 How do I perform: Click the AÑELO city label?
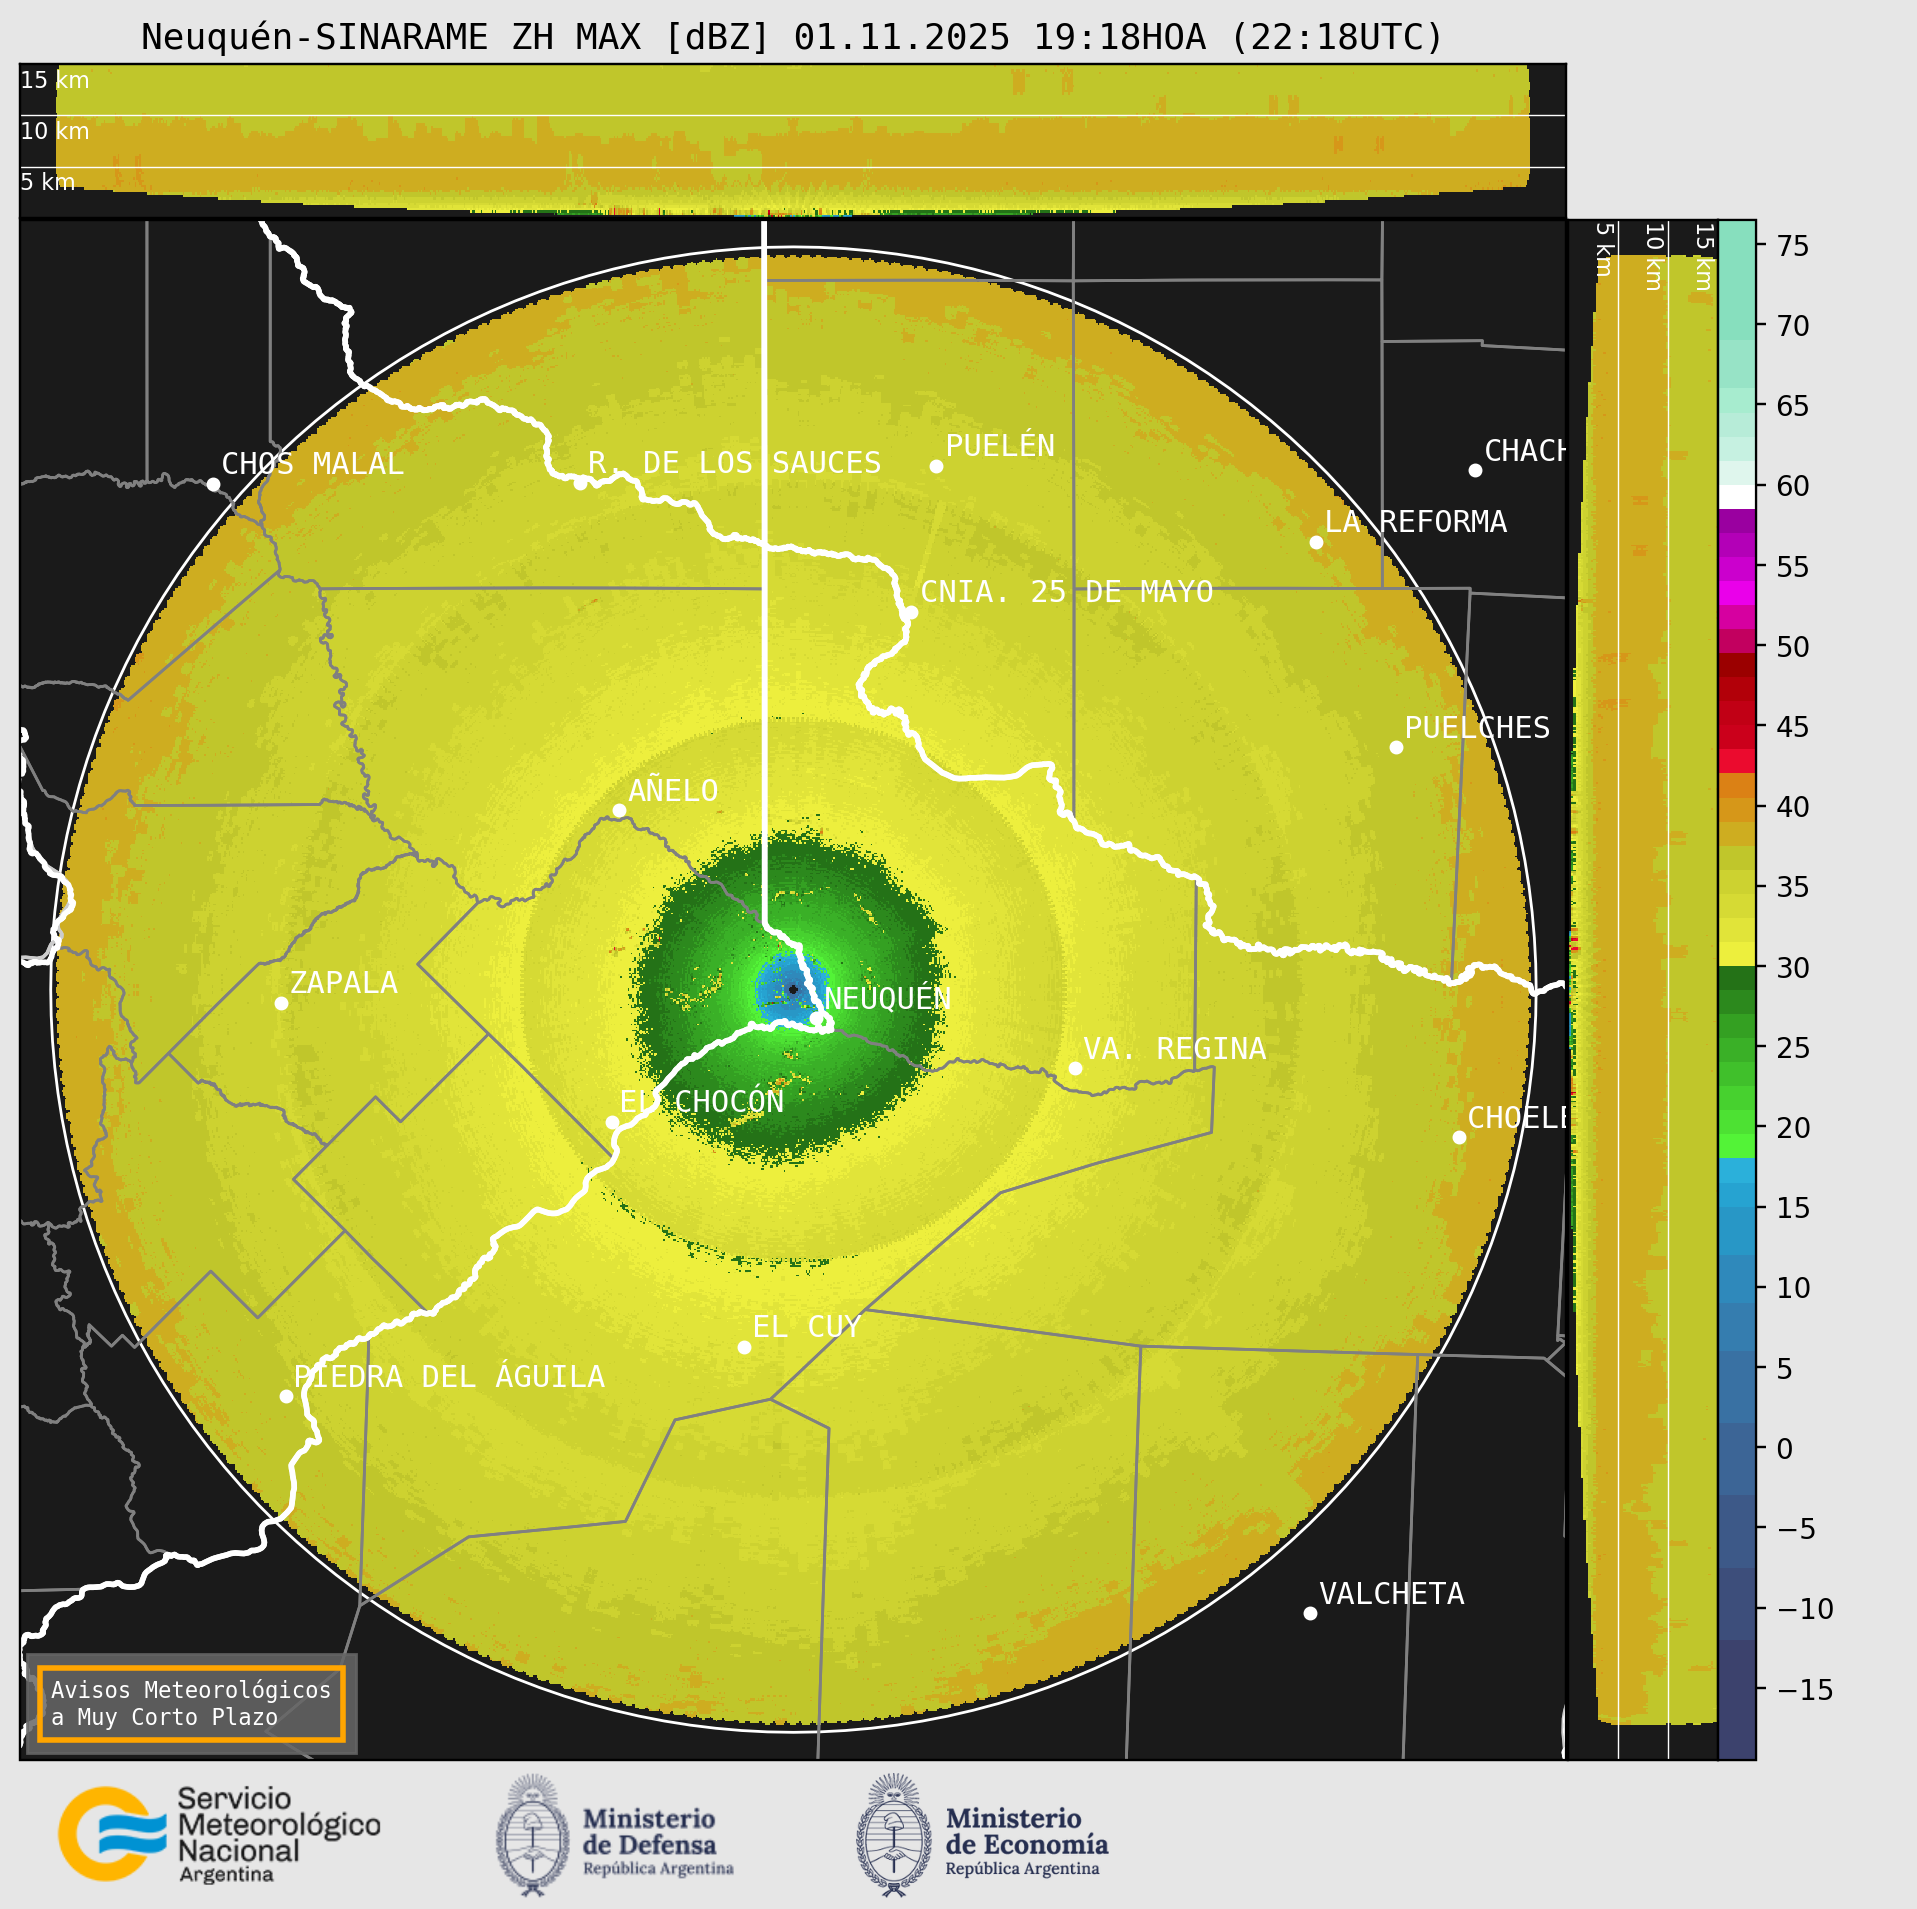(673, 791)
